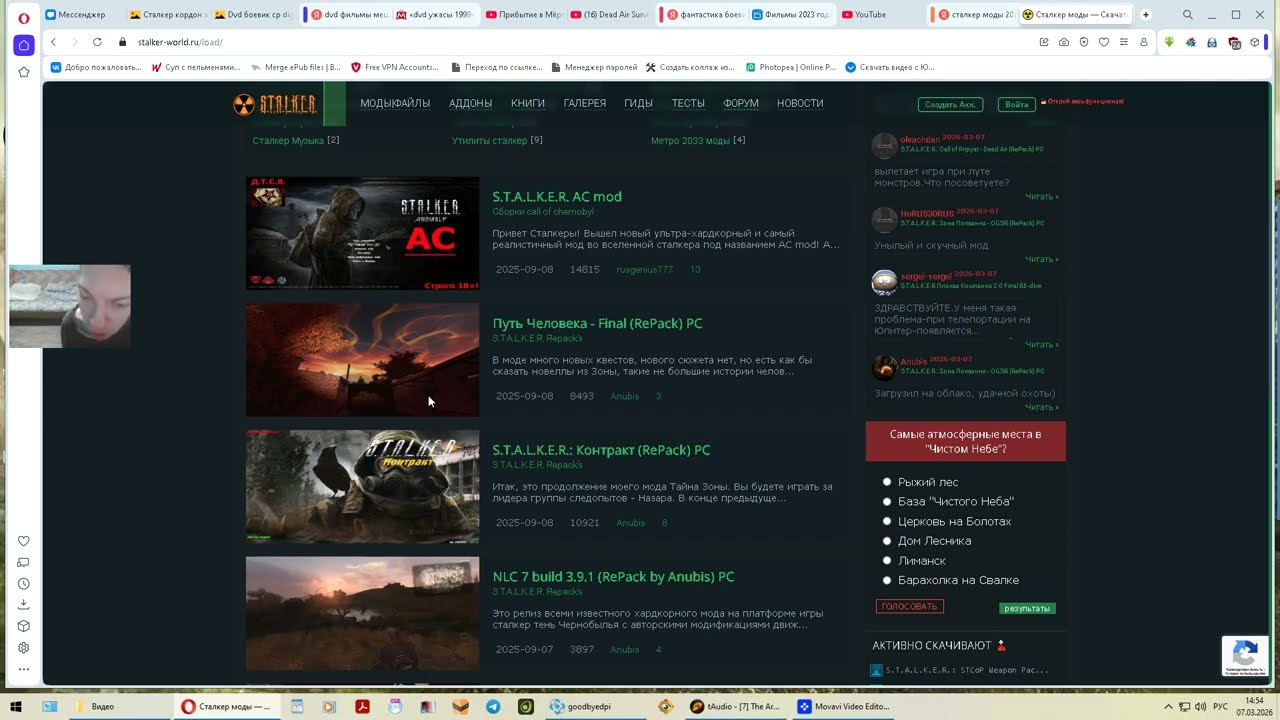This screenshot has height=720, width=1280.
Task: Click результаты poll button
Action: [x=1027, y=608]
